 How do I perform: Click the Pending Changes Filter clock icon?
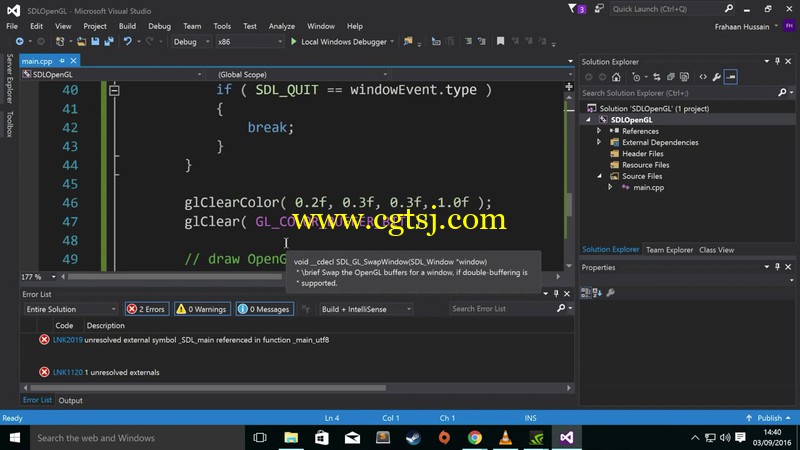coord(636,77)
